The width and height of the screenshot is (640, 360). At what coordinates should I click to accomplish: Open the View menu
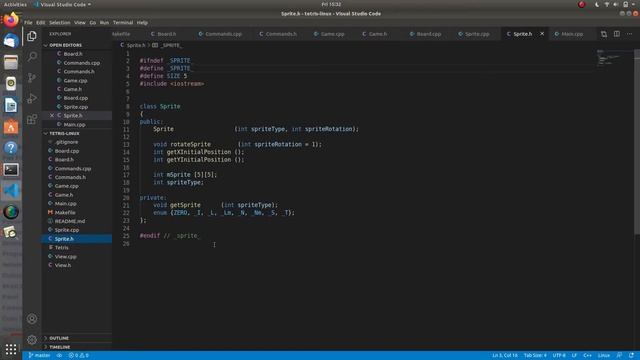pyautogui.click(x=80, y=22)
